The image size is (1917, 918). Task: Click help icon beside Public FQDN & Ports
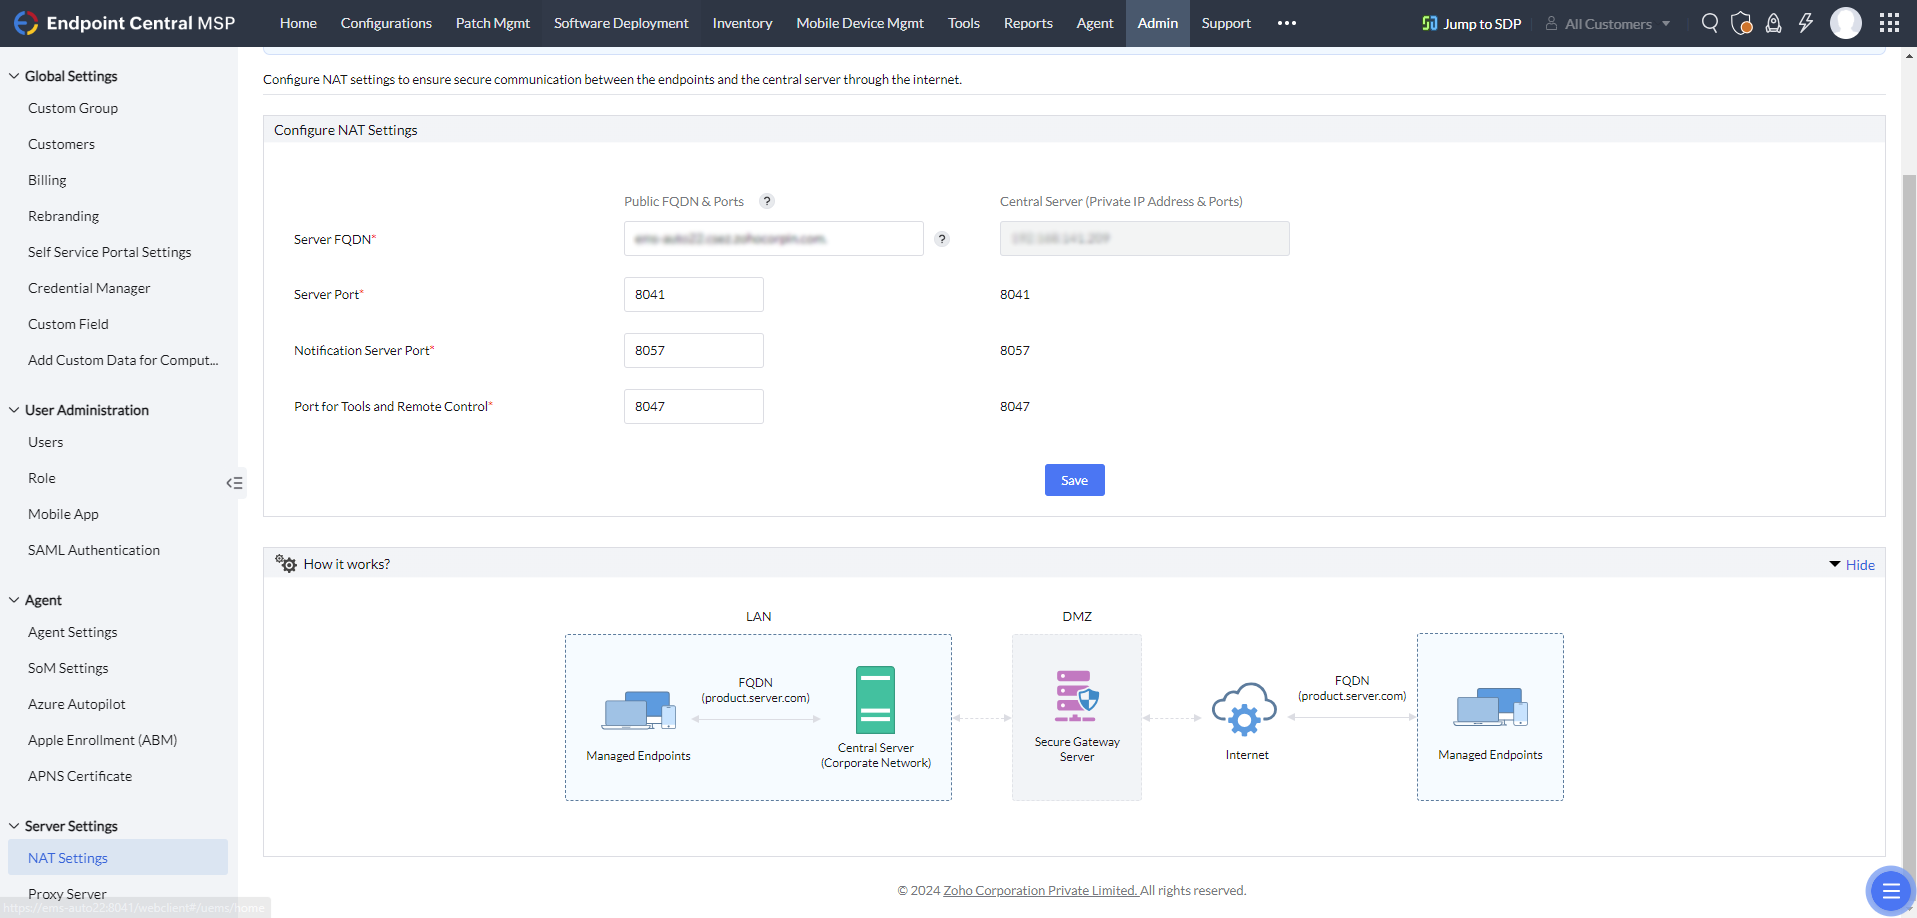coord(767,201)
